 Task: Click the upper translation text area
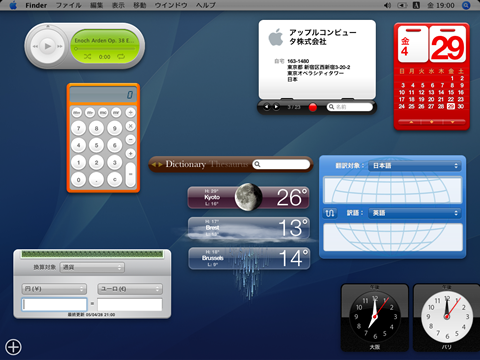point(392,190)
